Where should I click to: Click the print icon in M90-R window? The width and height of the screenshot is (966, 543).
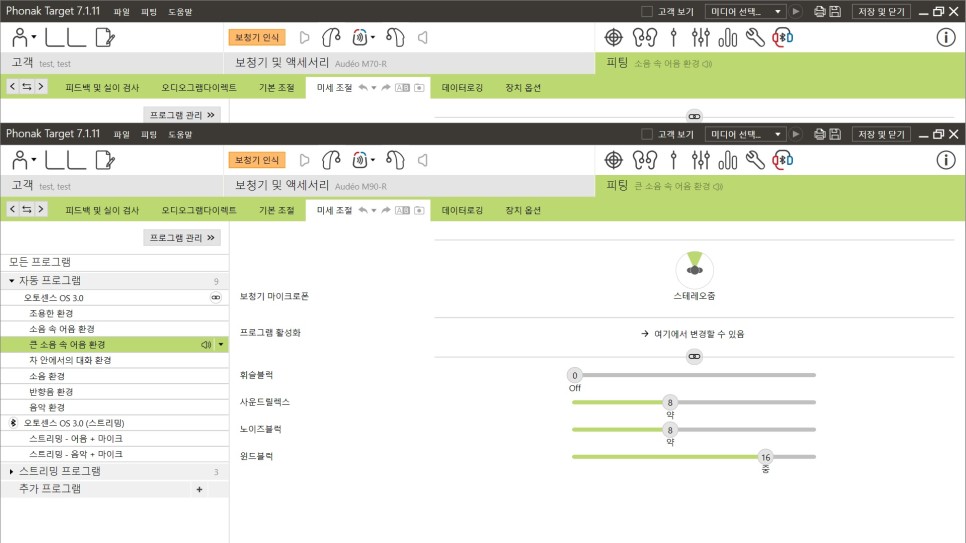[x=819, y=134]
